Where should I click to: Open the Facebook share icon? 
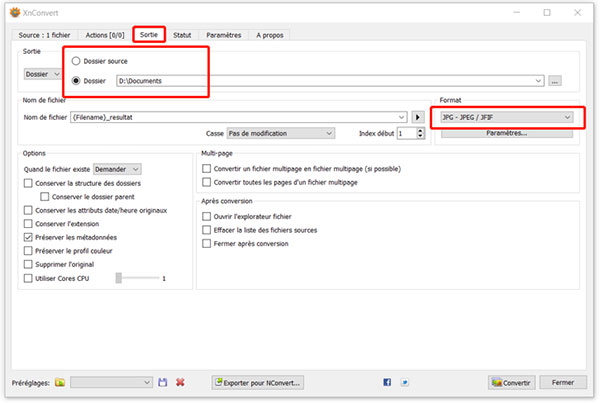[387, 382]
